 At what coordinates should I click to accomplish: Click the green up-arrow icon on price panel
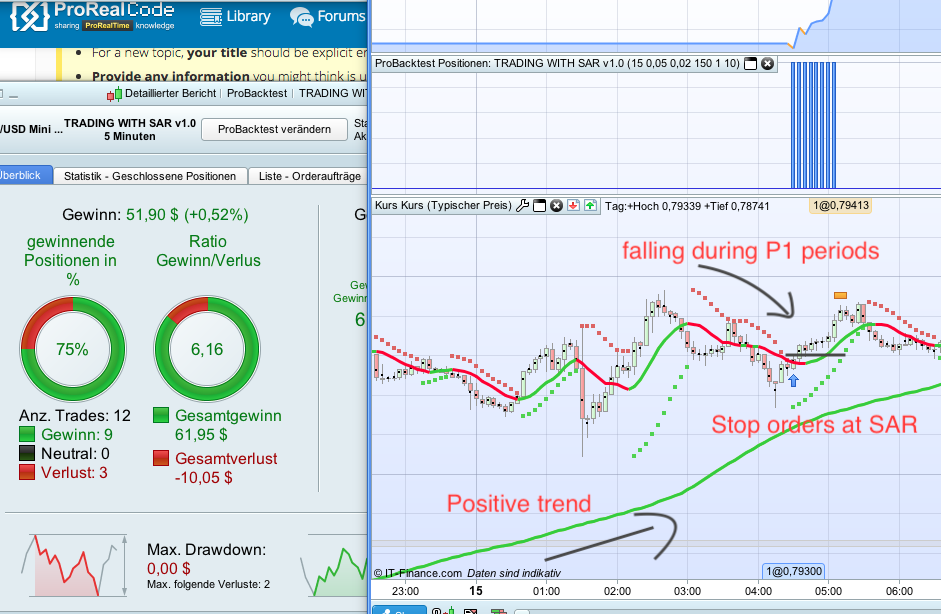(591, 206)
